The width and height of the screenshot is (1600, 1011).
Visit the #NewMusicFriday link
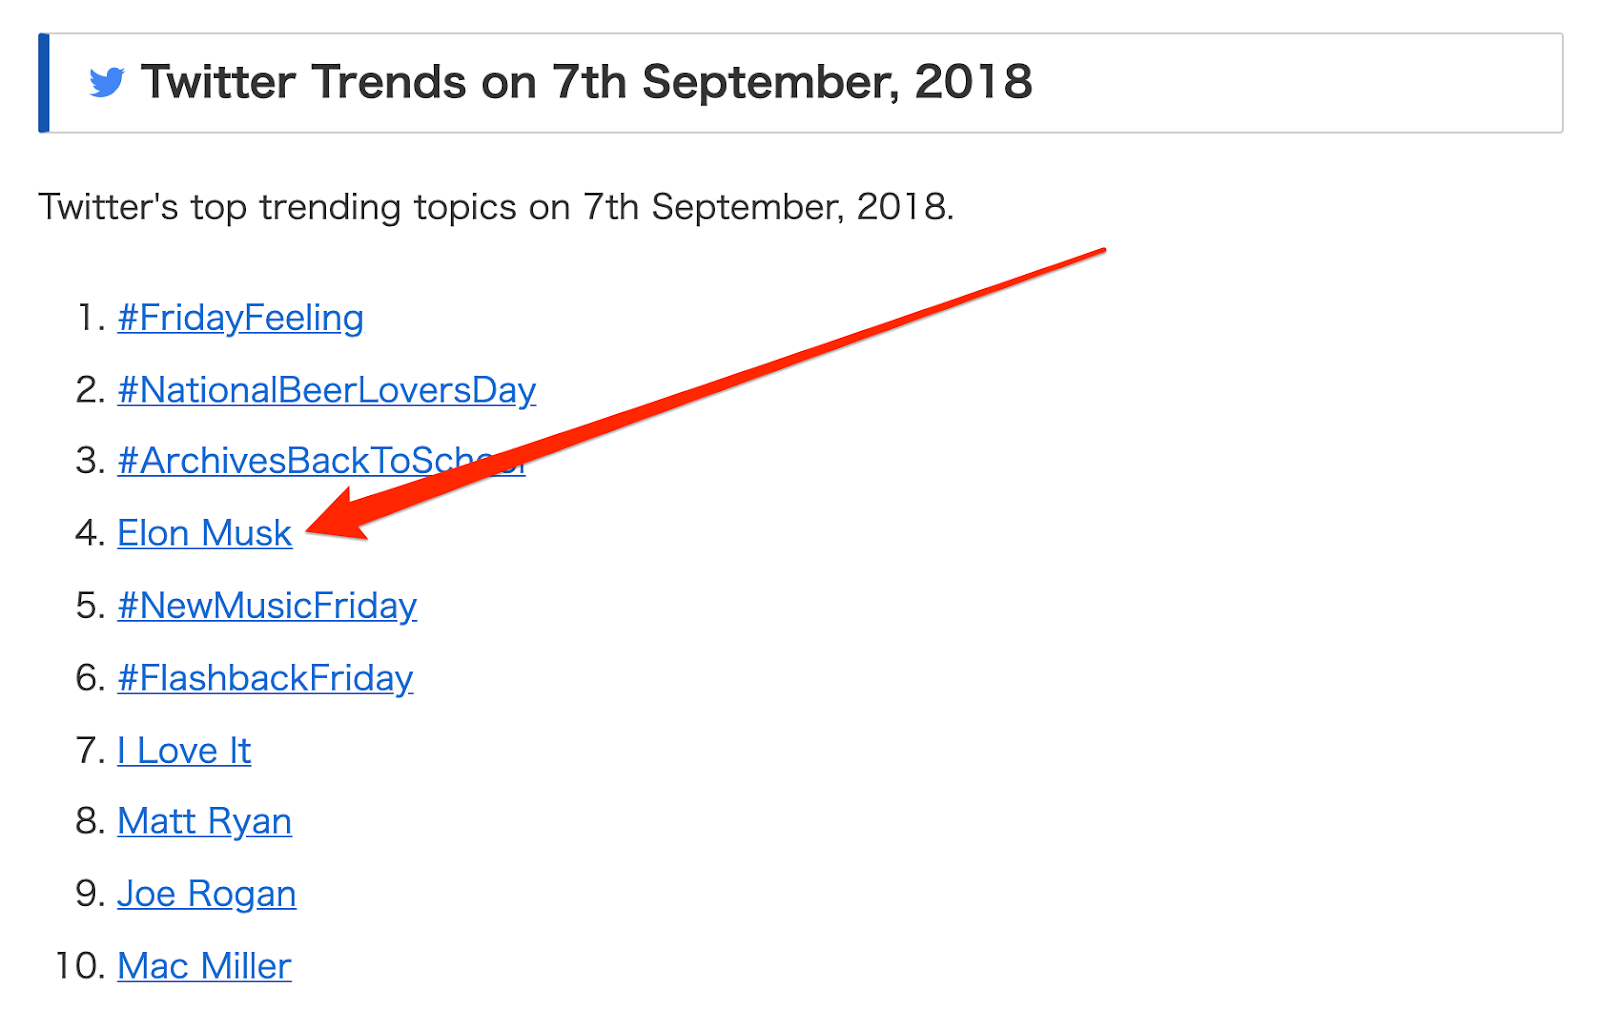[x=267, y=606]
